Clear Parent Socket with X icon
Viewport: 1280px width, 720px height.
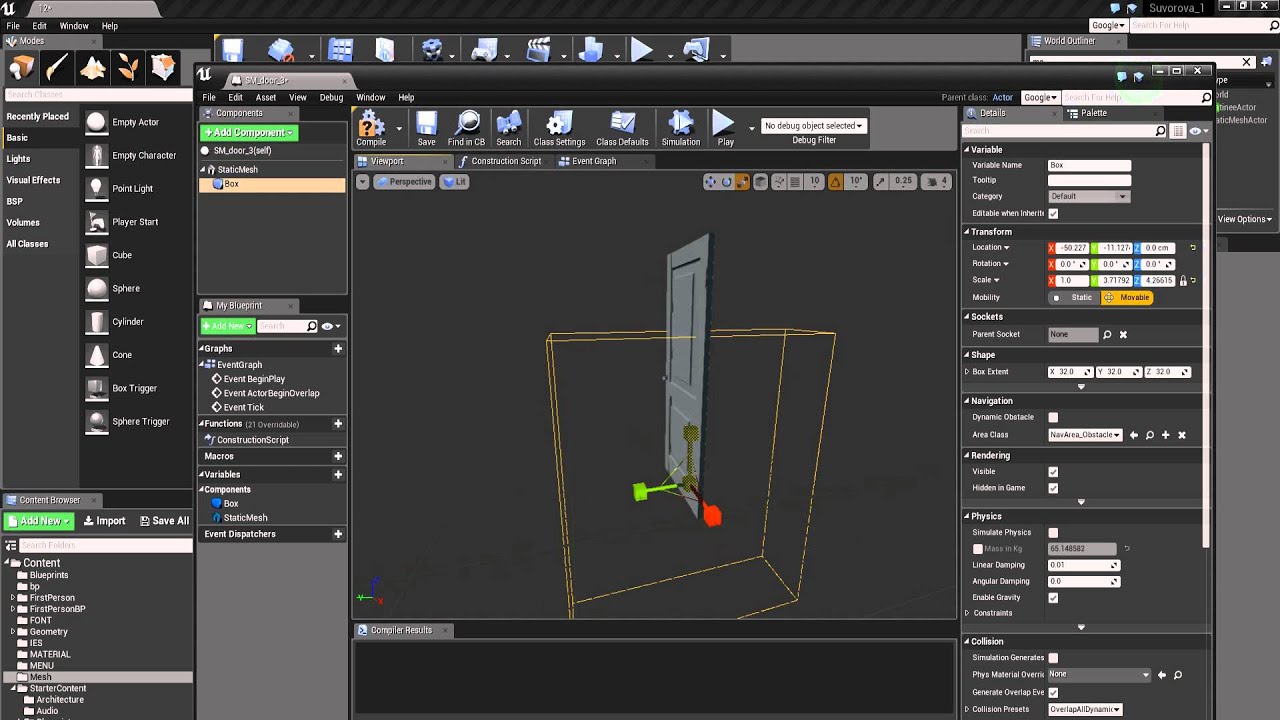click(1123, 334)
